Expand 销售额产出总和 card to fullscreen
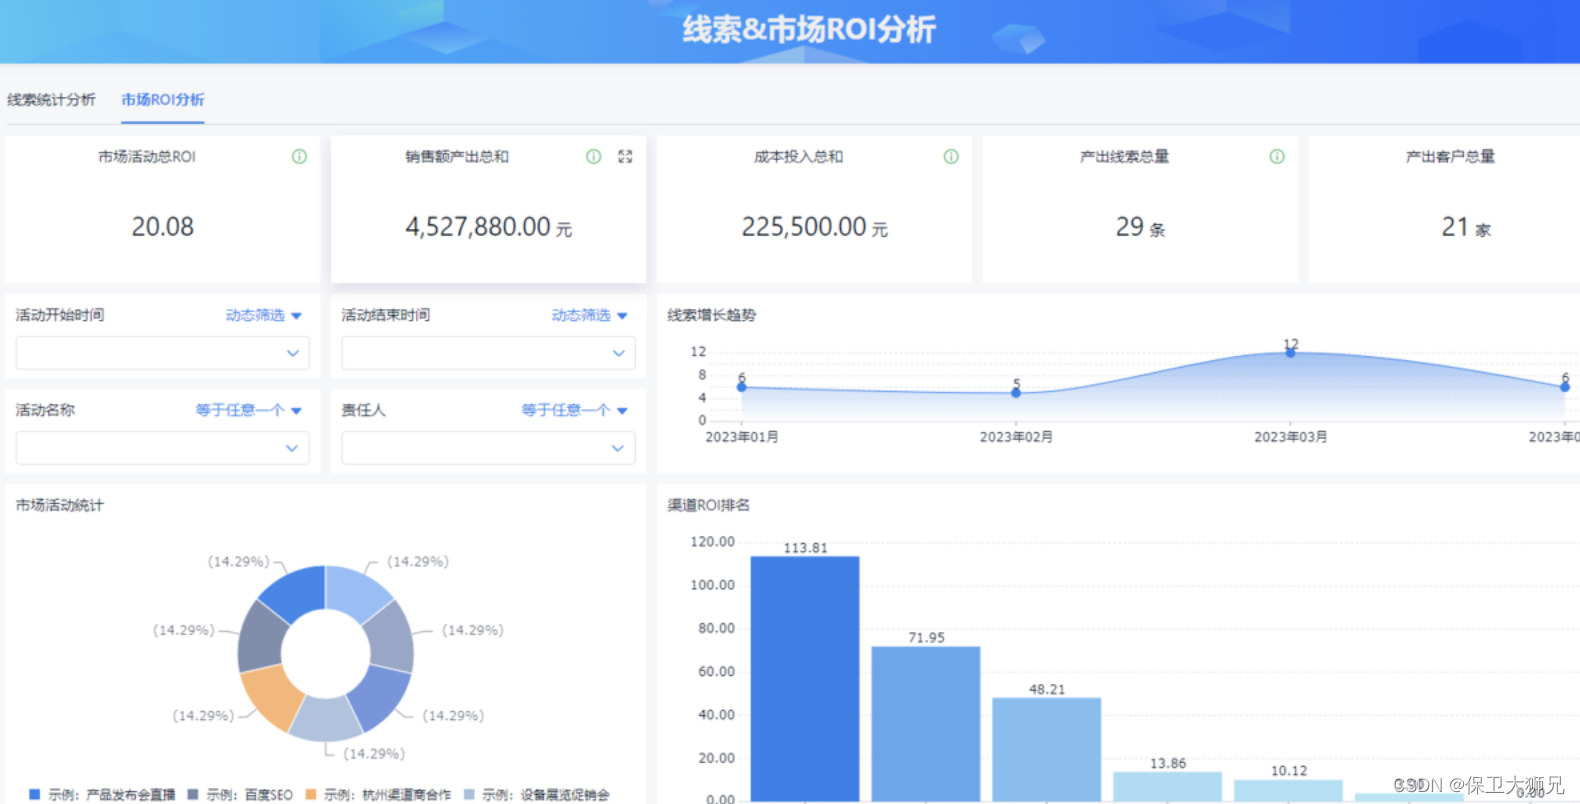The image size is (1580, 804). [625, 156]
